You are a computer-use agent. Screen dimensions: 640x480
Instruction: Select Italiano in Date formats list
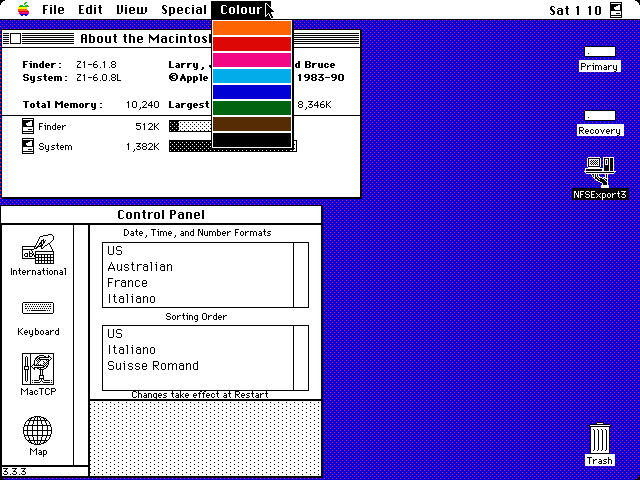[198, 298]
